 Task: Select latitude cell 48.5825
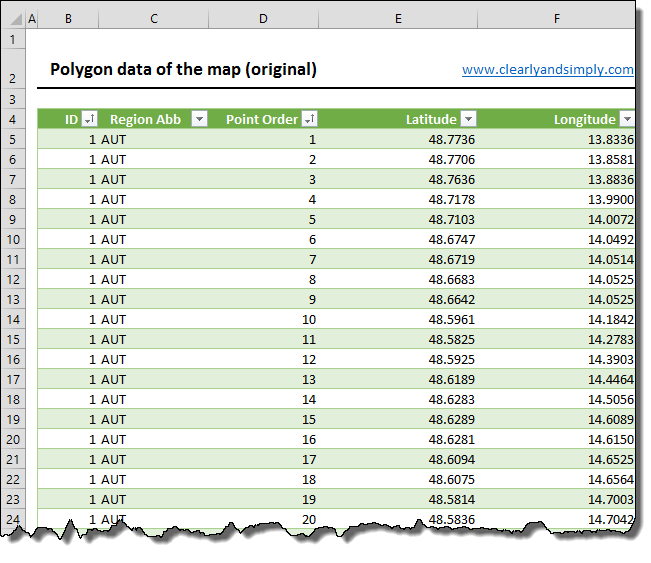(398, 339)
